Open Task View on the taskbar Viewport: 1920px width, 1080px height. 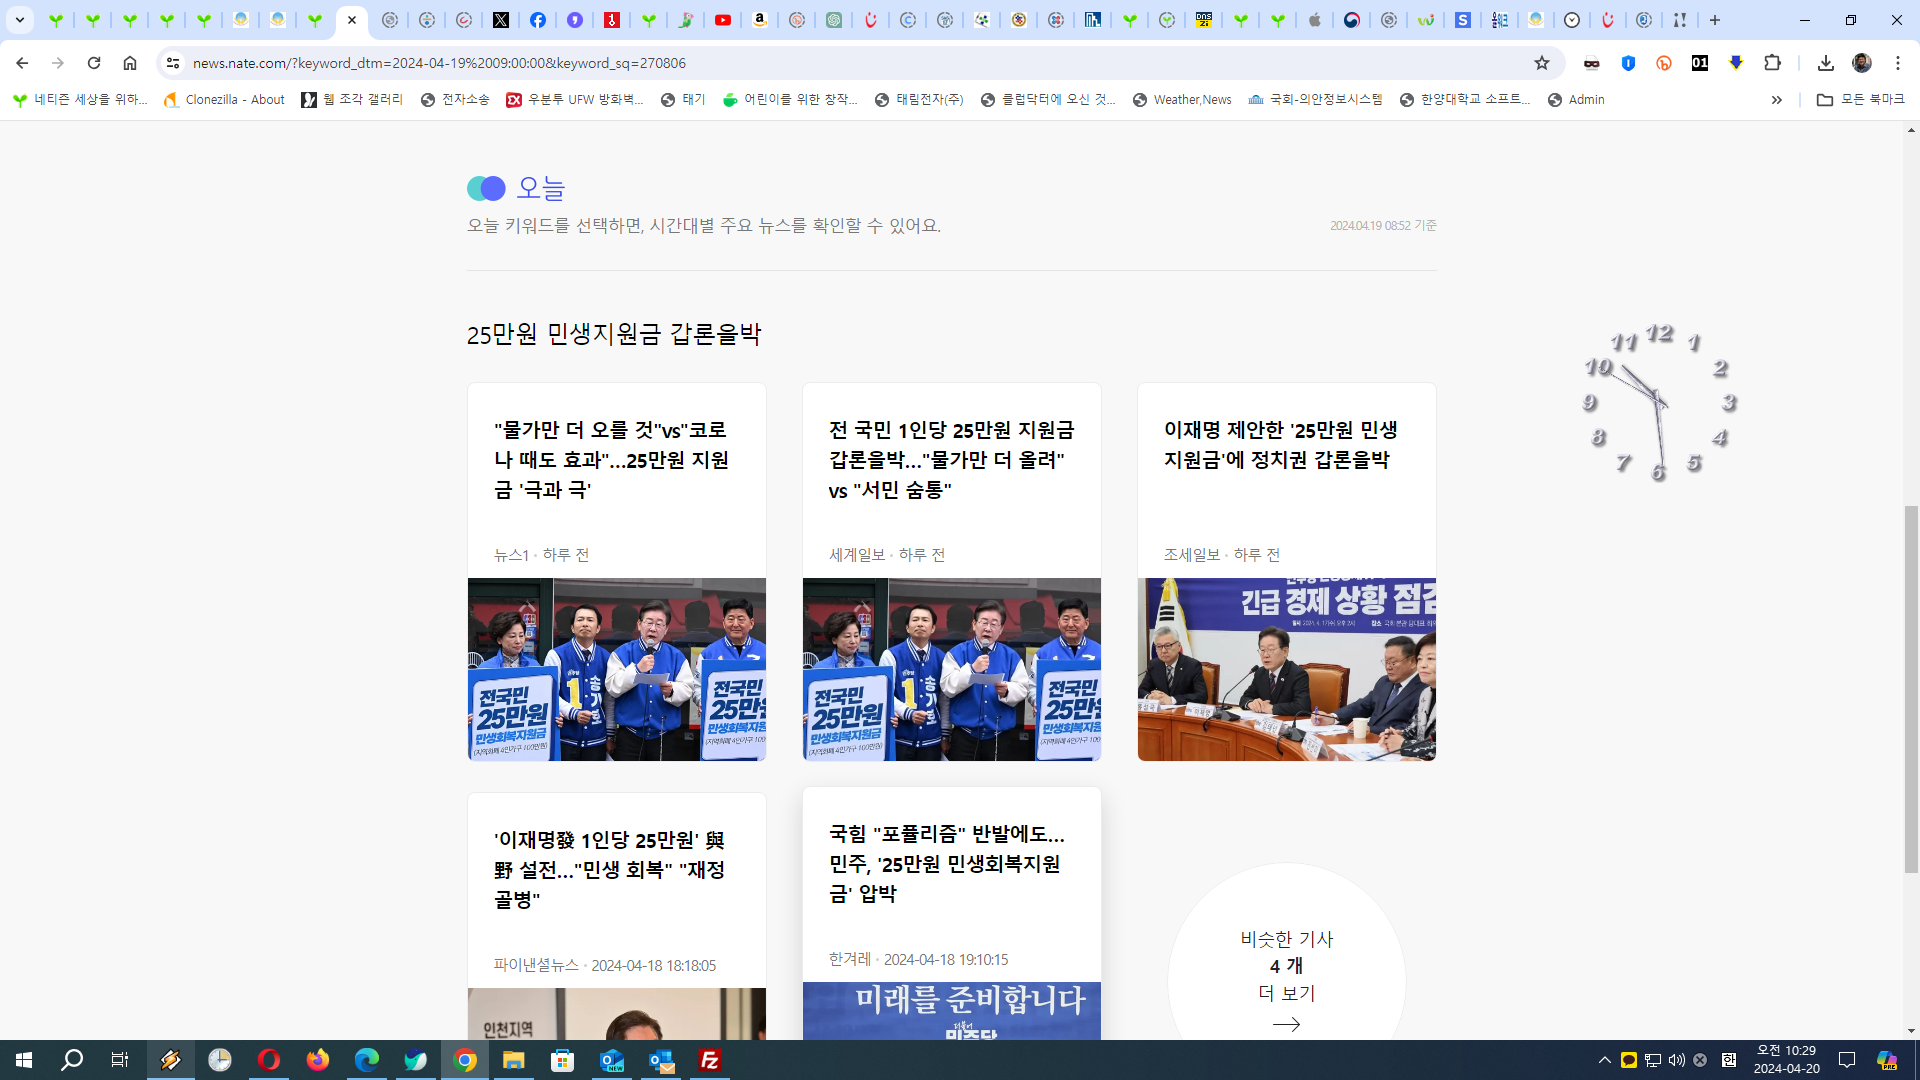pyautogui.click(x=120, y=1060)
